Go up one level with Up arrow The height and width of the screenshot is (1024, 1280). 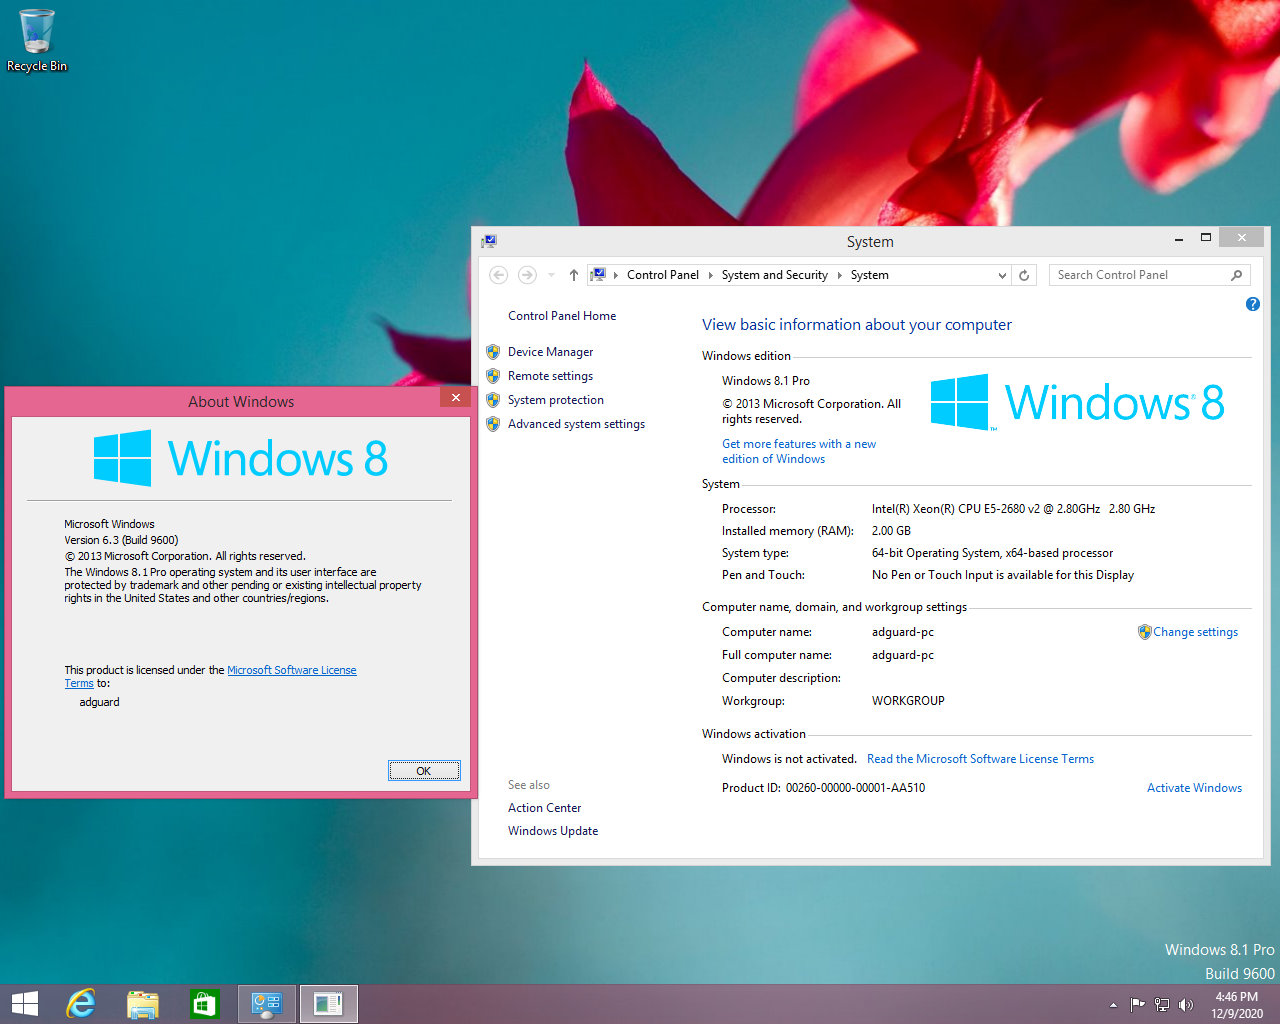click(x=574, y=275)
